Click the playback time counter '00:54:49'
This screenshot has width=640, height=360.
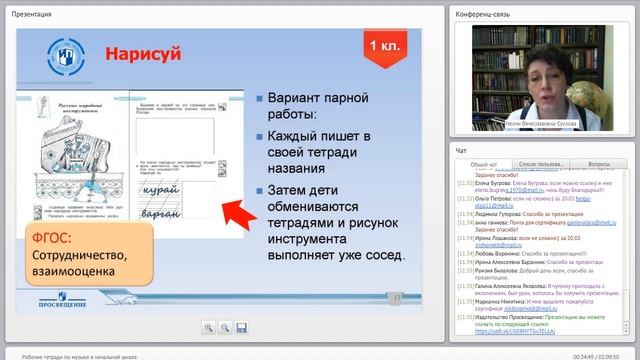(584, 357)
